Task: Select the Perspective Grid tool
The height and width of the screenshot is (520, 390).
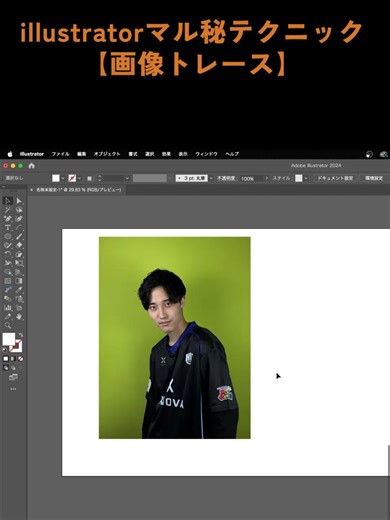Action: 19,272
